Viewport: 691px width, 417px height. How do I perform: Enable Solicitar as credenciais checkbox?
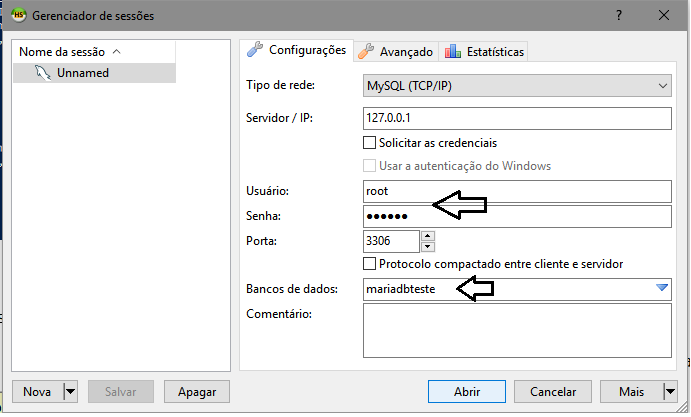pos(371,143)
